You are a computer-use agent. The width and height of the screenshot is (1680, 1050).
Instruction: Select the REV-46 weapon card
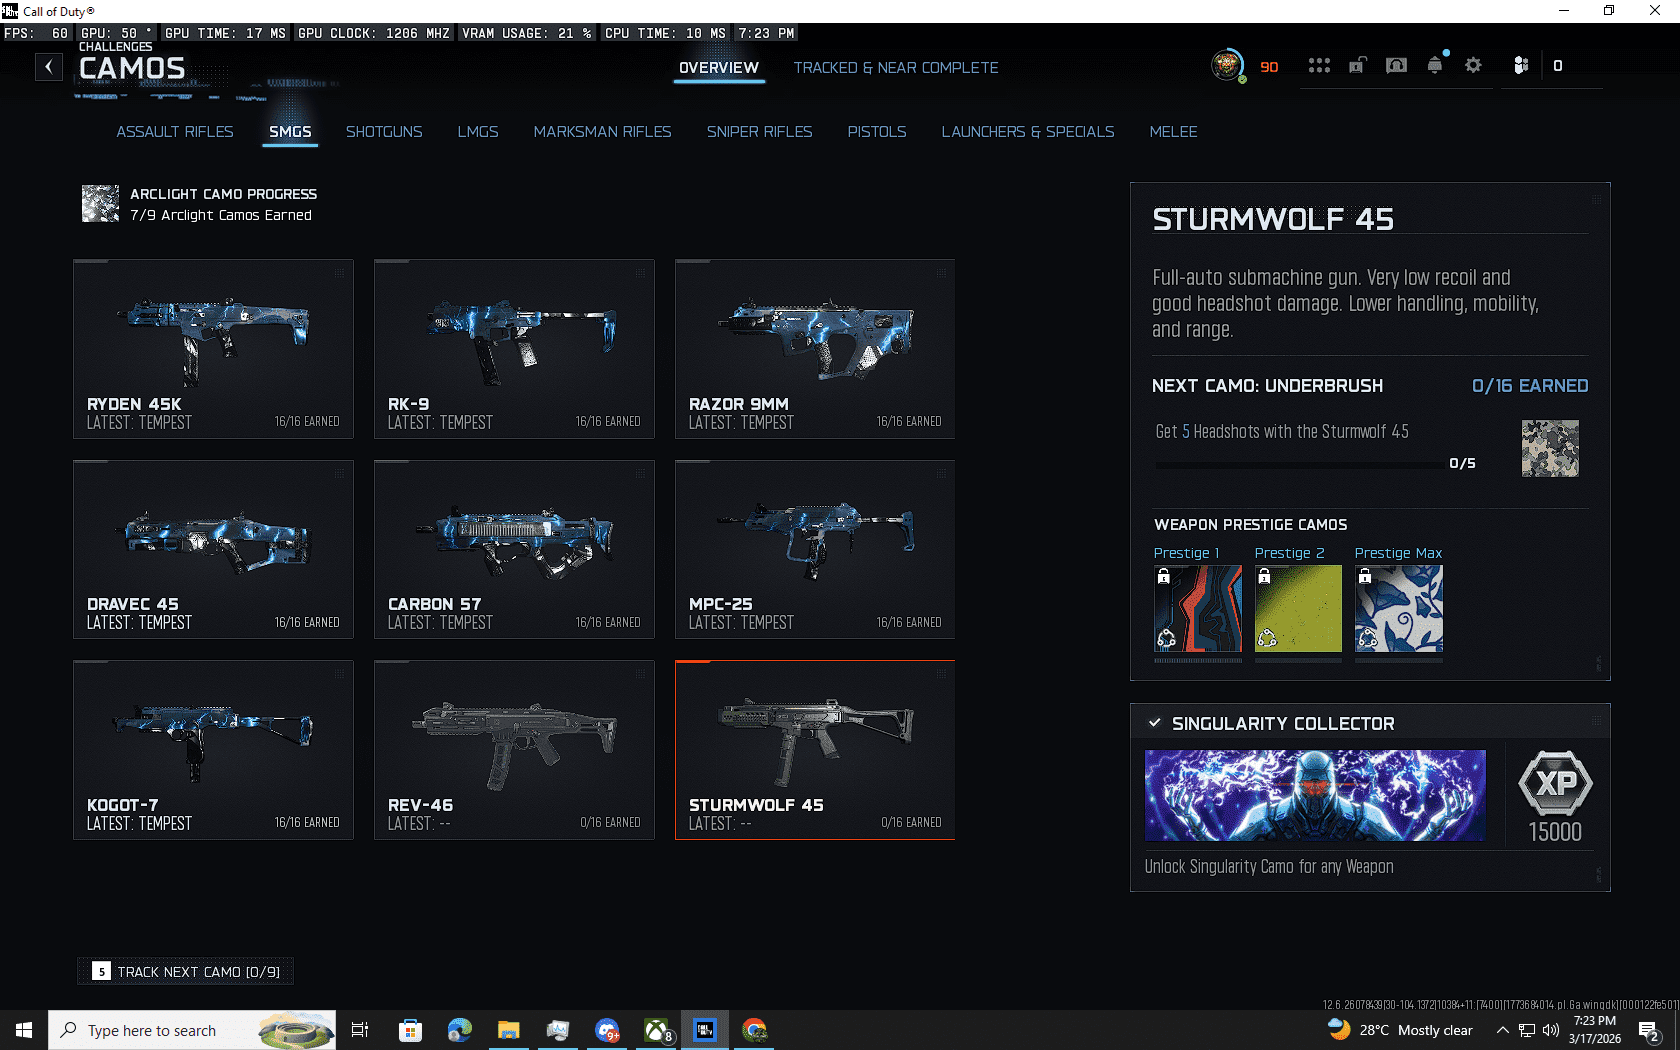514,750
